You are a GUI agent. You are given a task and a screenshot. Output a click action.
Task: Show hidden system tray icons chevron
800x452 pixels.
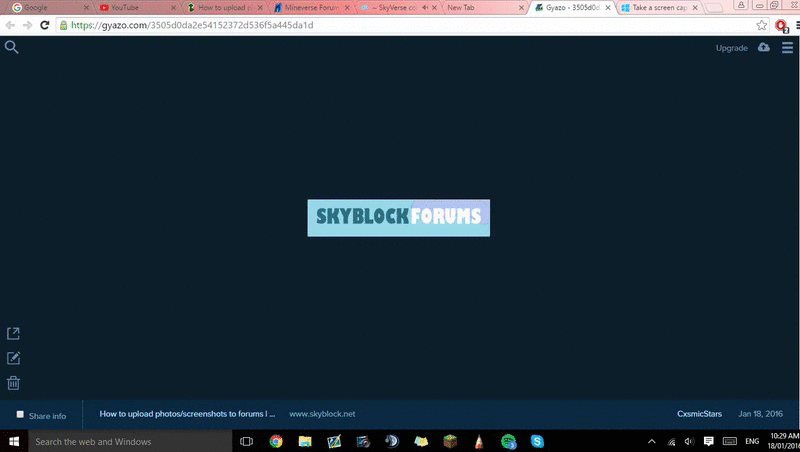pyautogui.click(x=652, y=441)
